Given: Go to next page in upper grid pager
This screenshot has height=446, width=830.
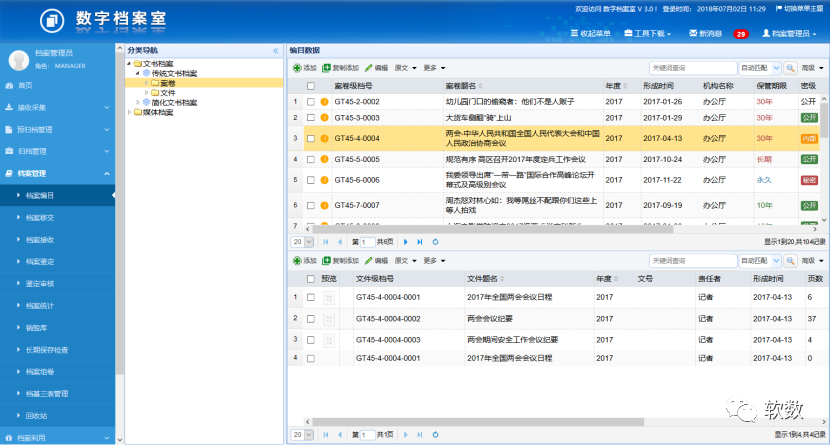Looking at the screenshot, I should click(405, 242).
